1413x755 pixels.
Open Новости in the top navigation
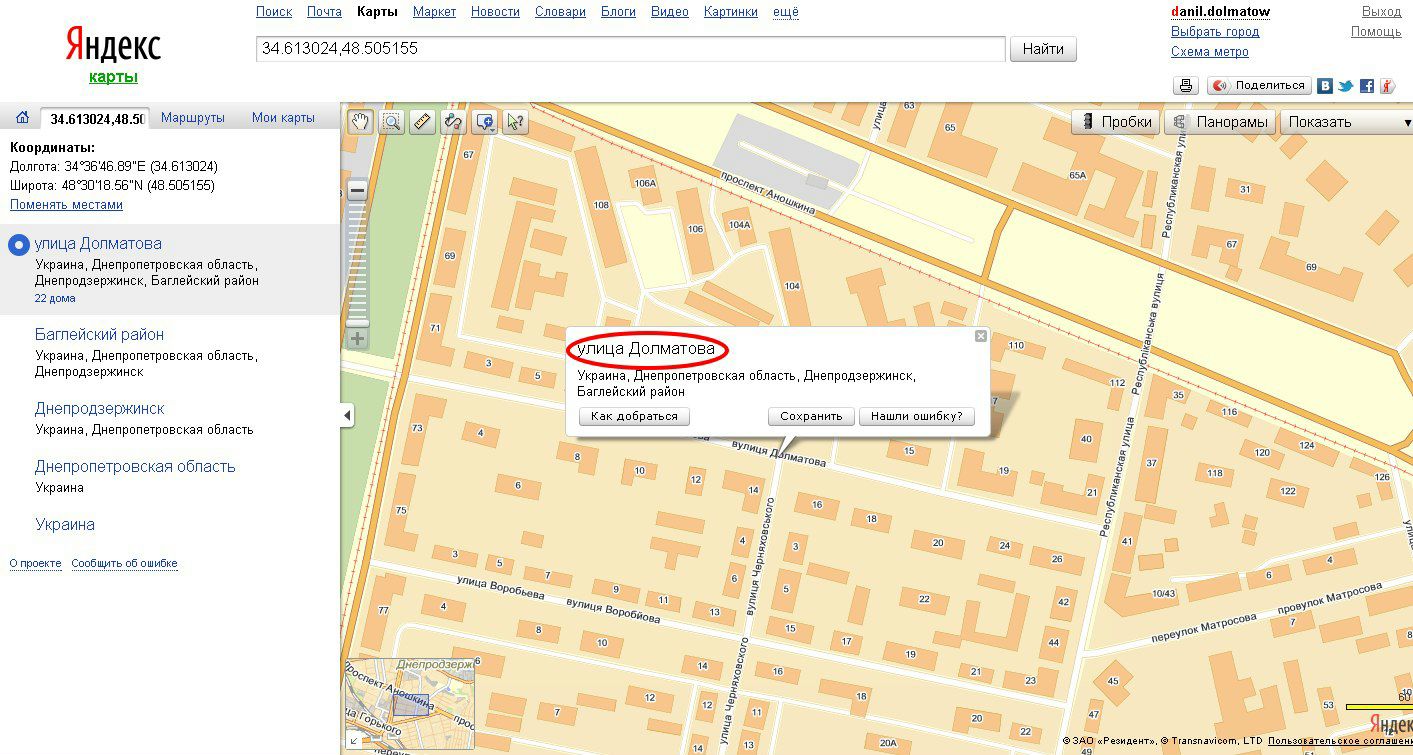[495, 12]
